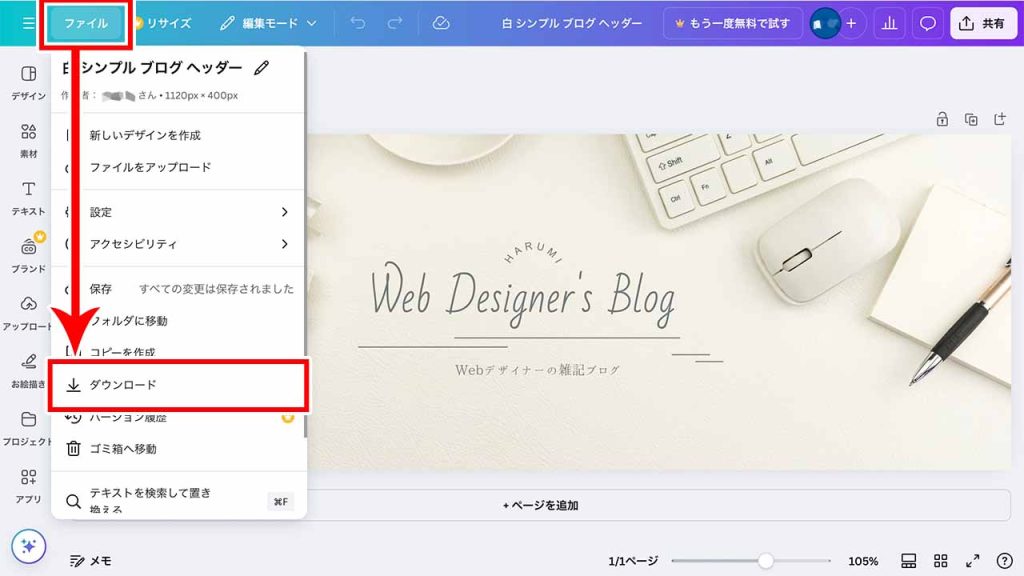Viewport: 1024px width, 576px height.
Task: Click the 共有 share button
Action: pos(982,24)
